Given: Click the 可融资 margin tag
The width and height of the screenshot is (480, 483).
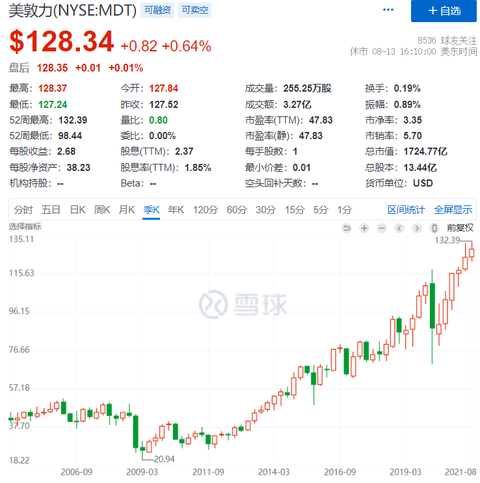Looking at the screenshot, I should click(157, 10).
